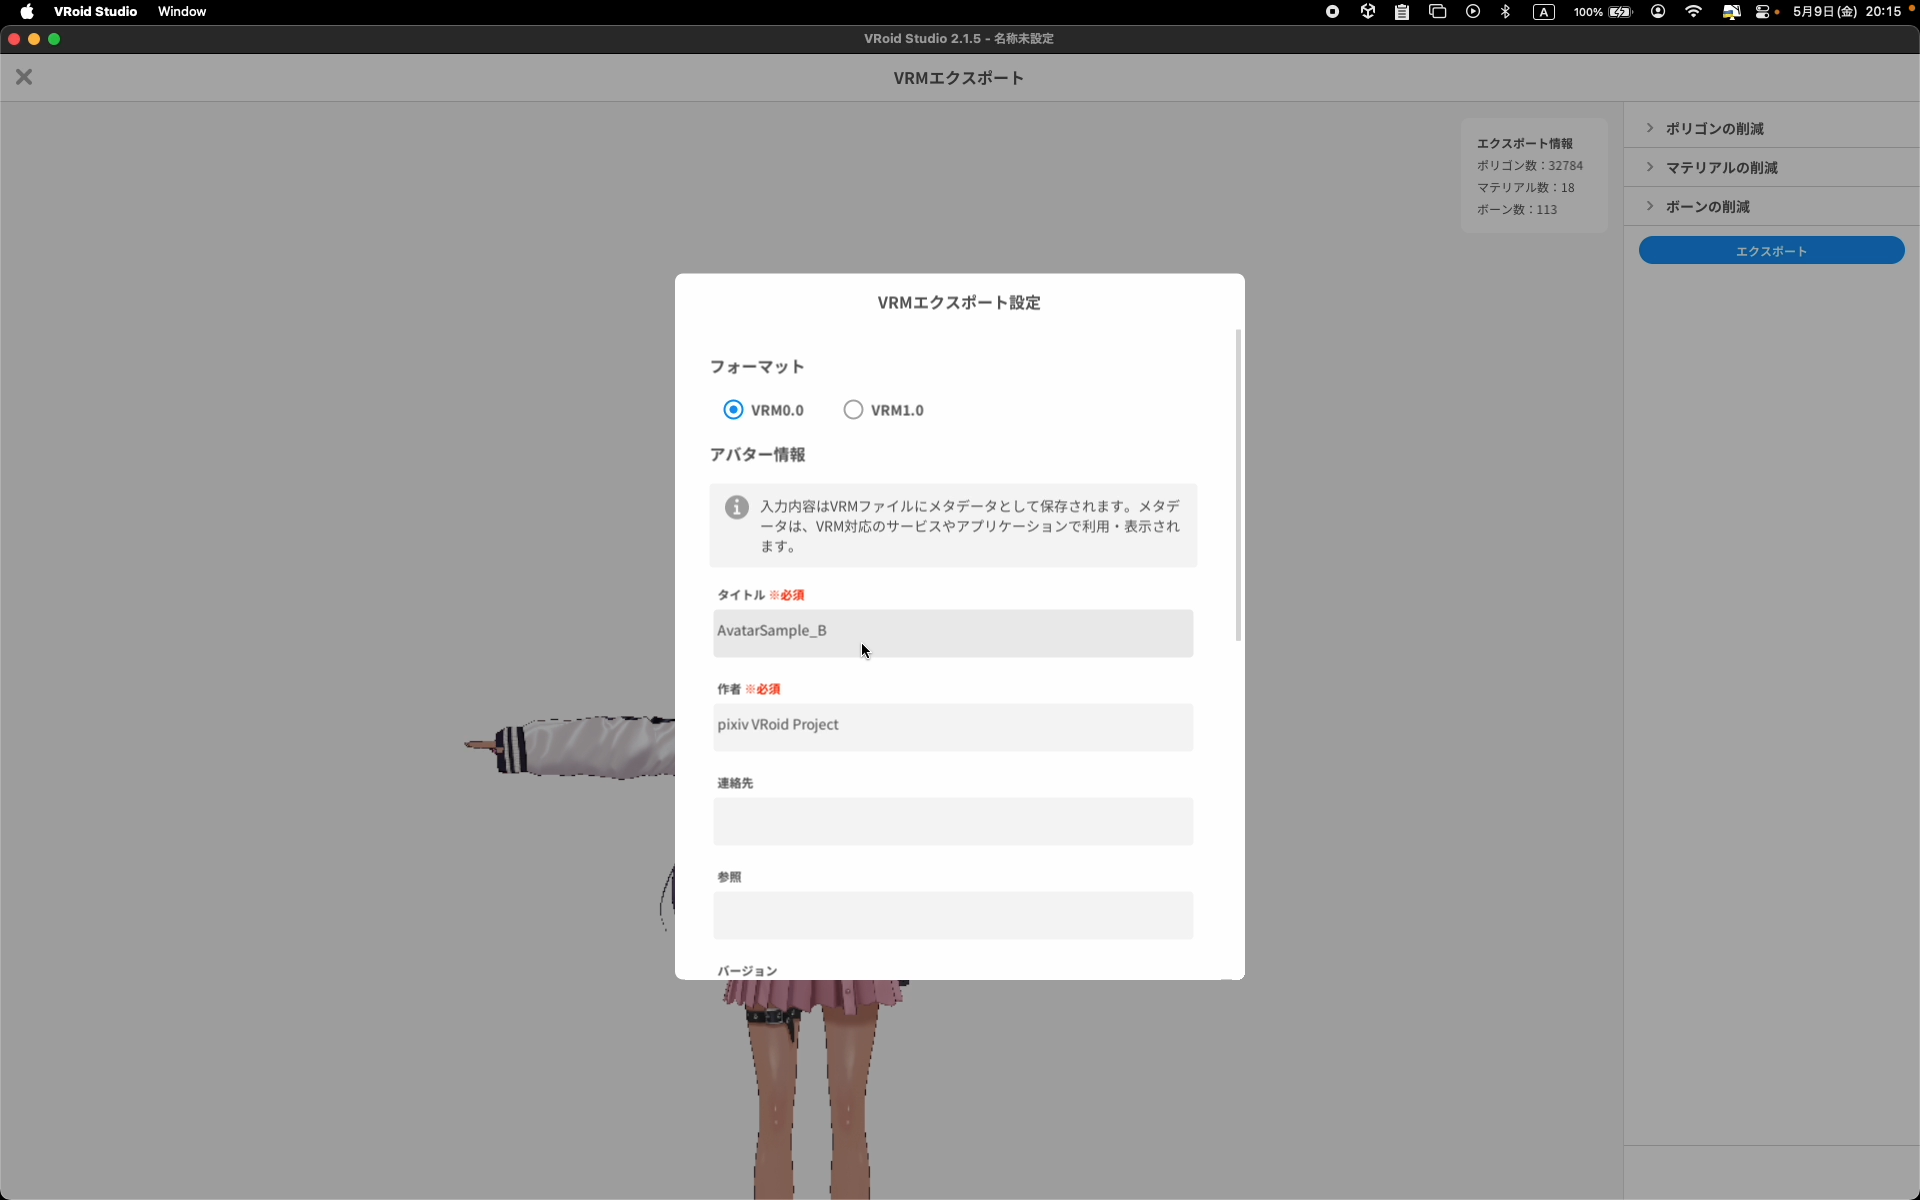The image size is (1920, 1200).
Task: Open the Wi-Fi menu bar icon
Action: tap(1693, 12)
